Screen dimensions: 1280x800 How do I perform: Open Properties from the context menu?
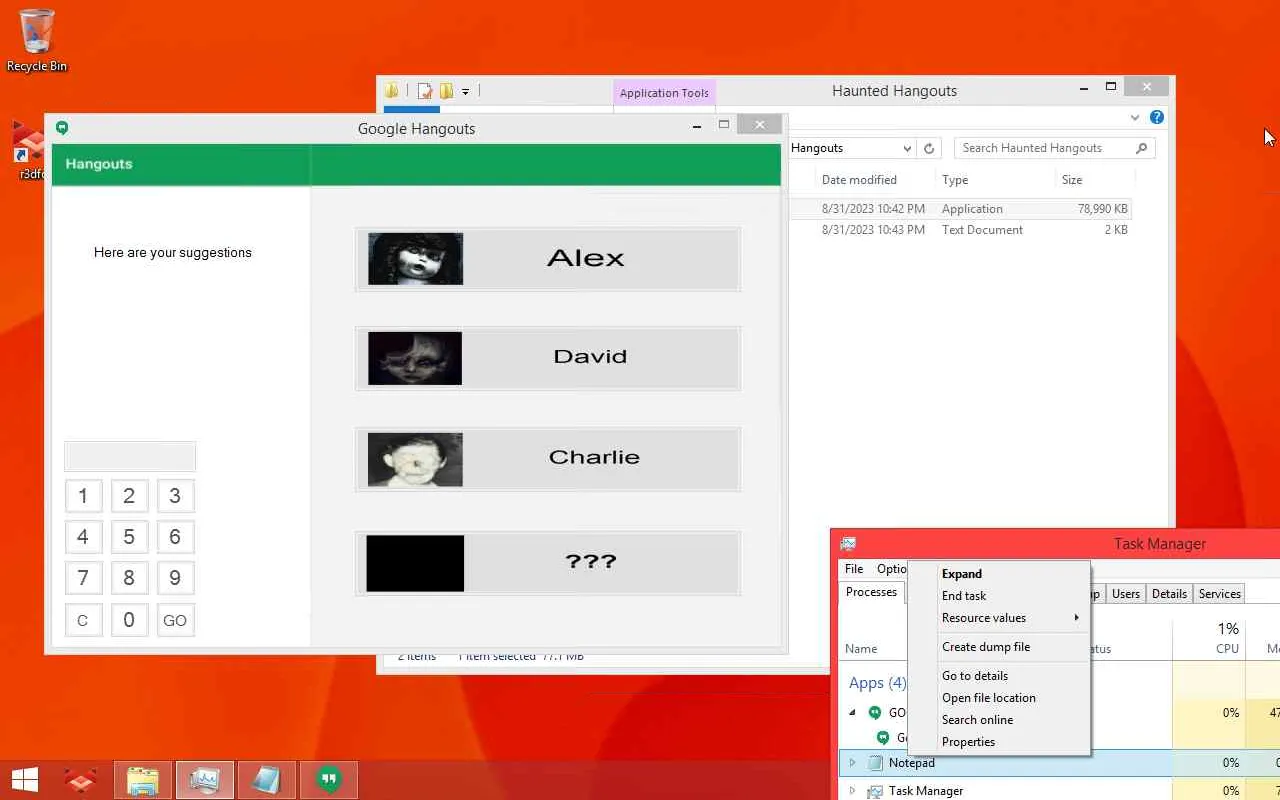coord(998,742)
